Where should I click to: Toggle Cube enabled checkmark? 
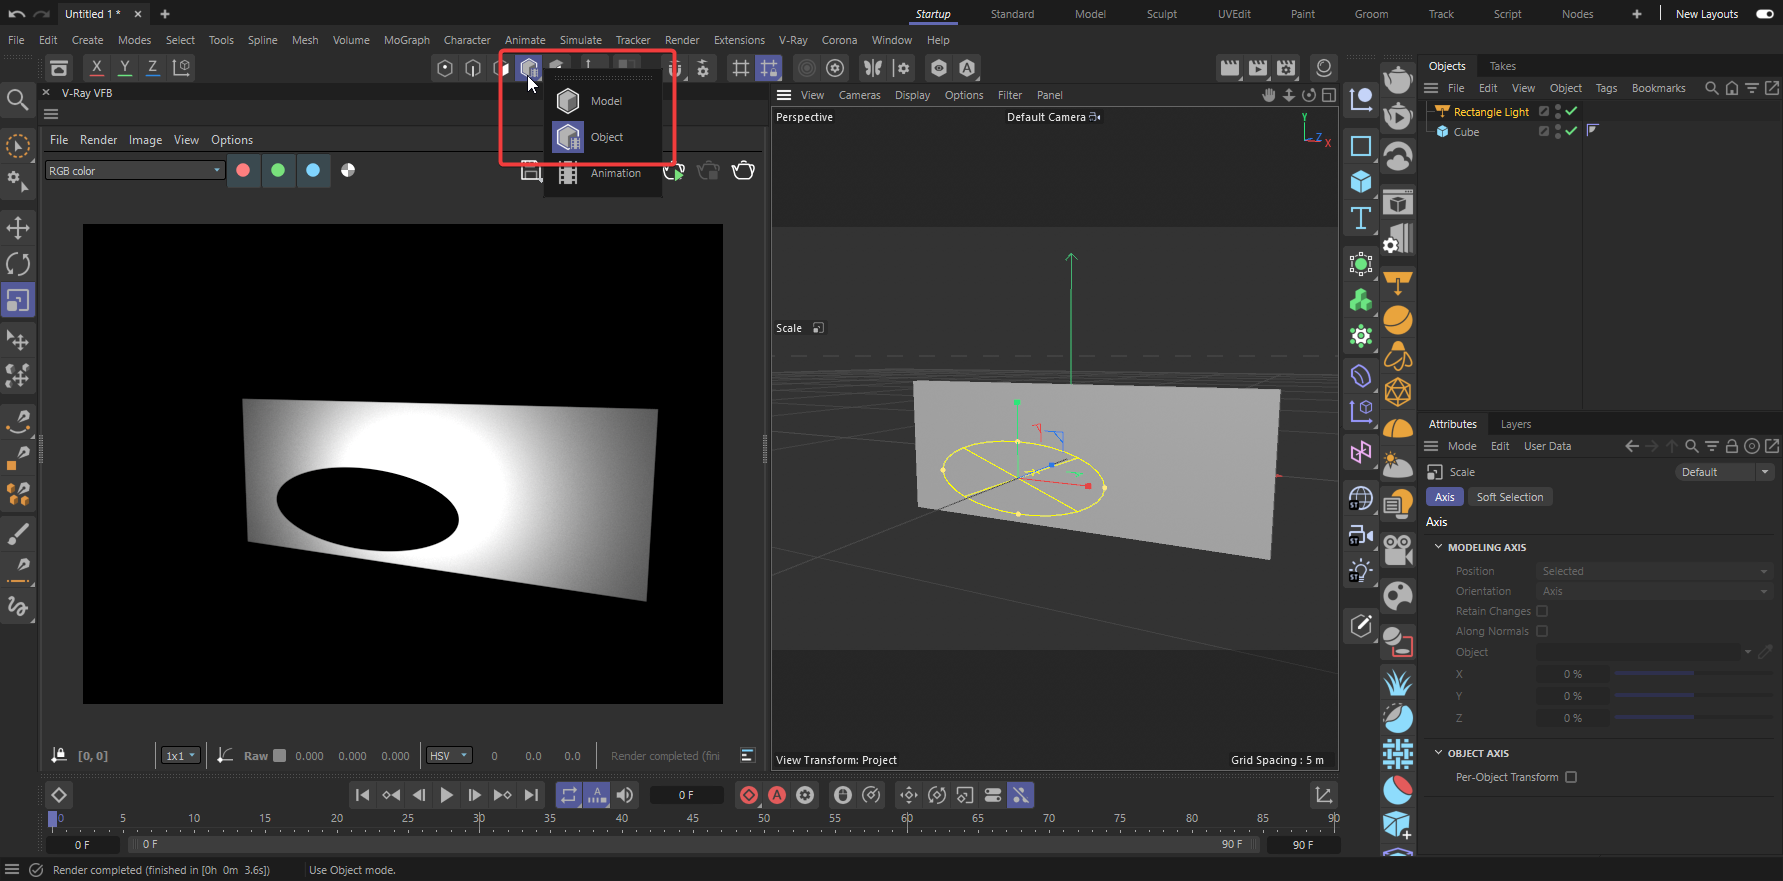tap(1571, 131)
